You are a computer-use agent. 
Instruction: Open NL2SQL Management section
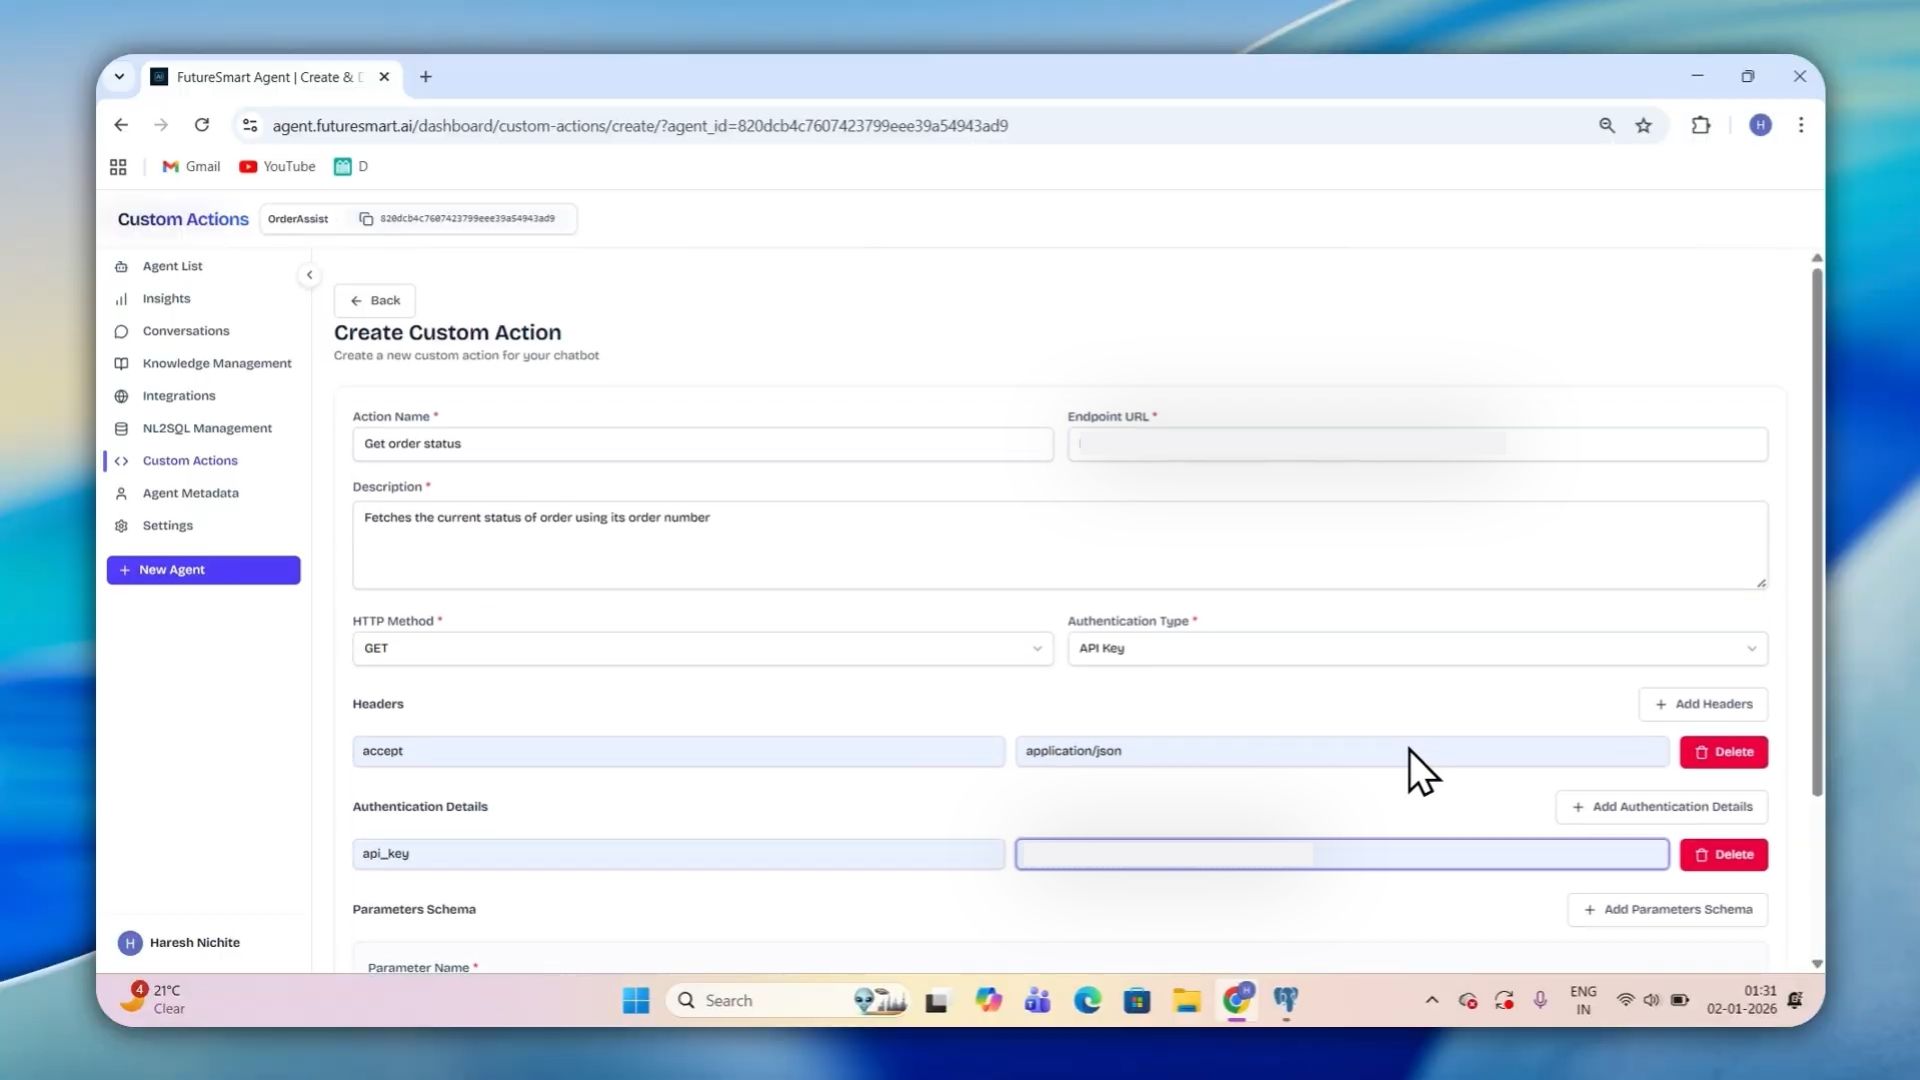click(x=207, y=428)
